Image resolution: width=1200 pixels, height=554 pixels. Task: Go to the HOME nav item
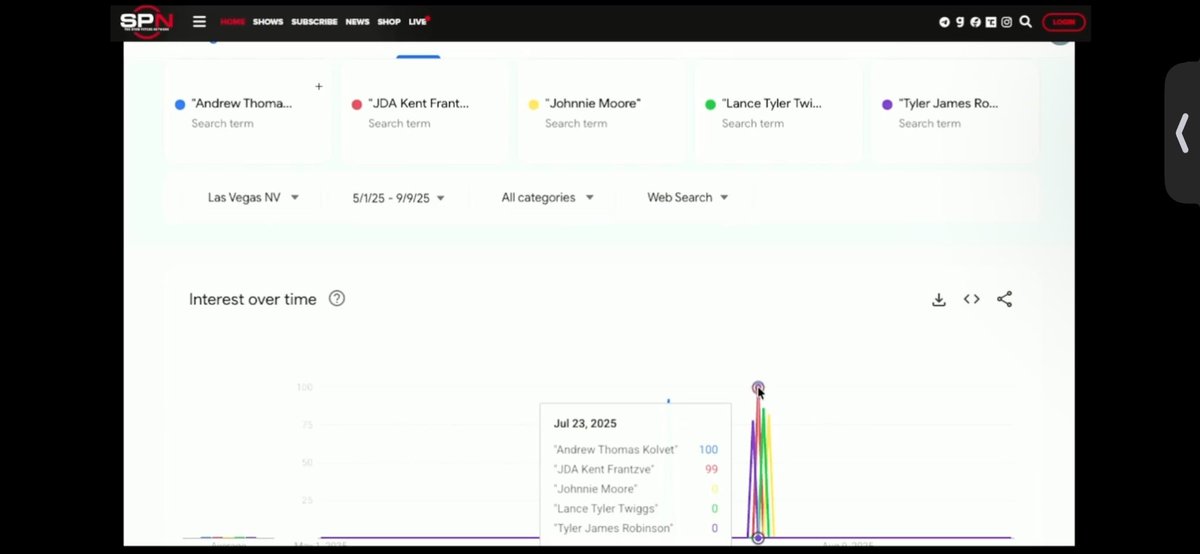click(x=232, y=21)
